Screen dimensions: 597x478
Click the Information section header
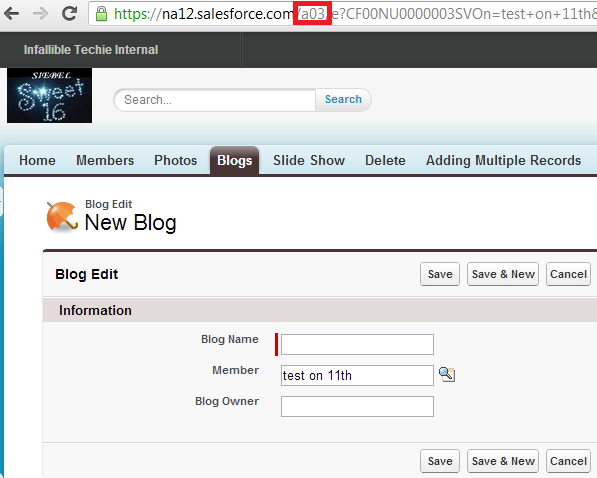pos(320,310)
